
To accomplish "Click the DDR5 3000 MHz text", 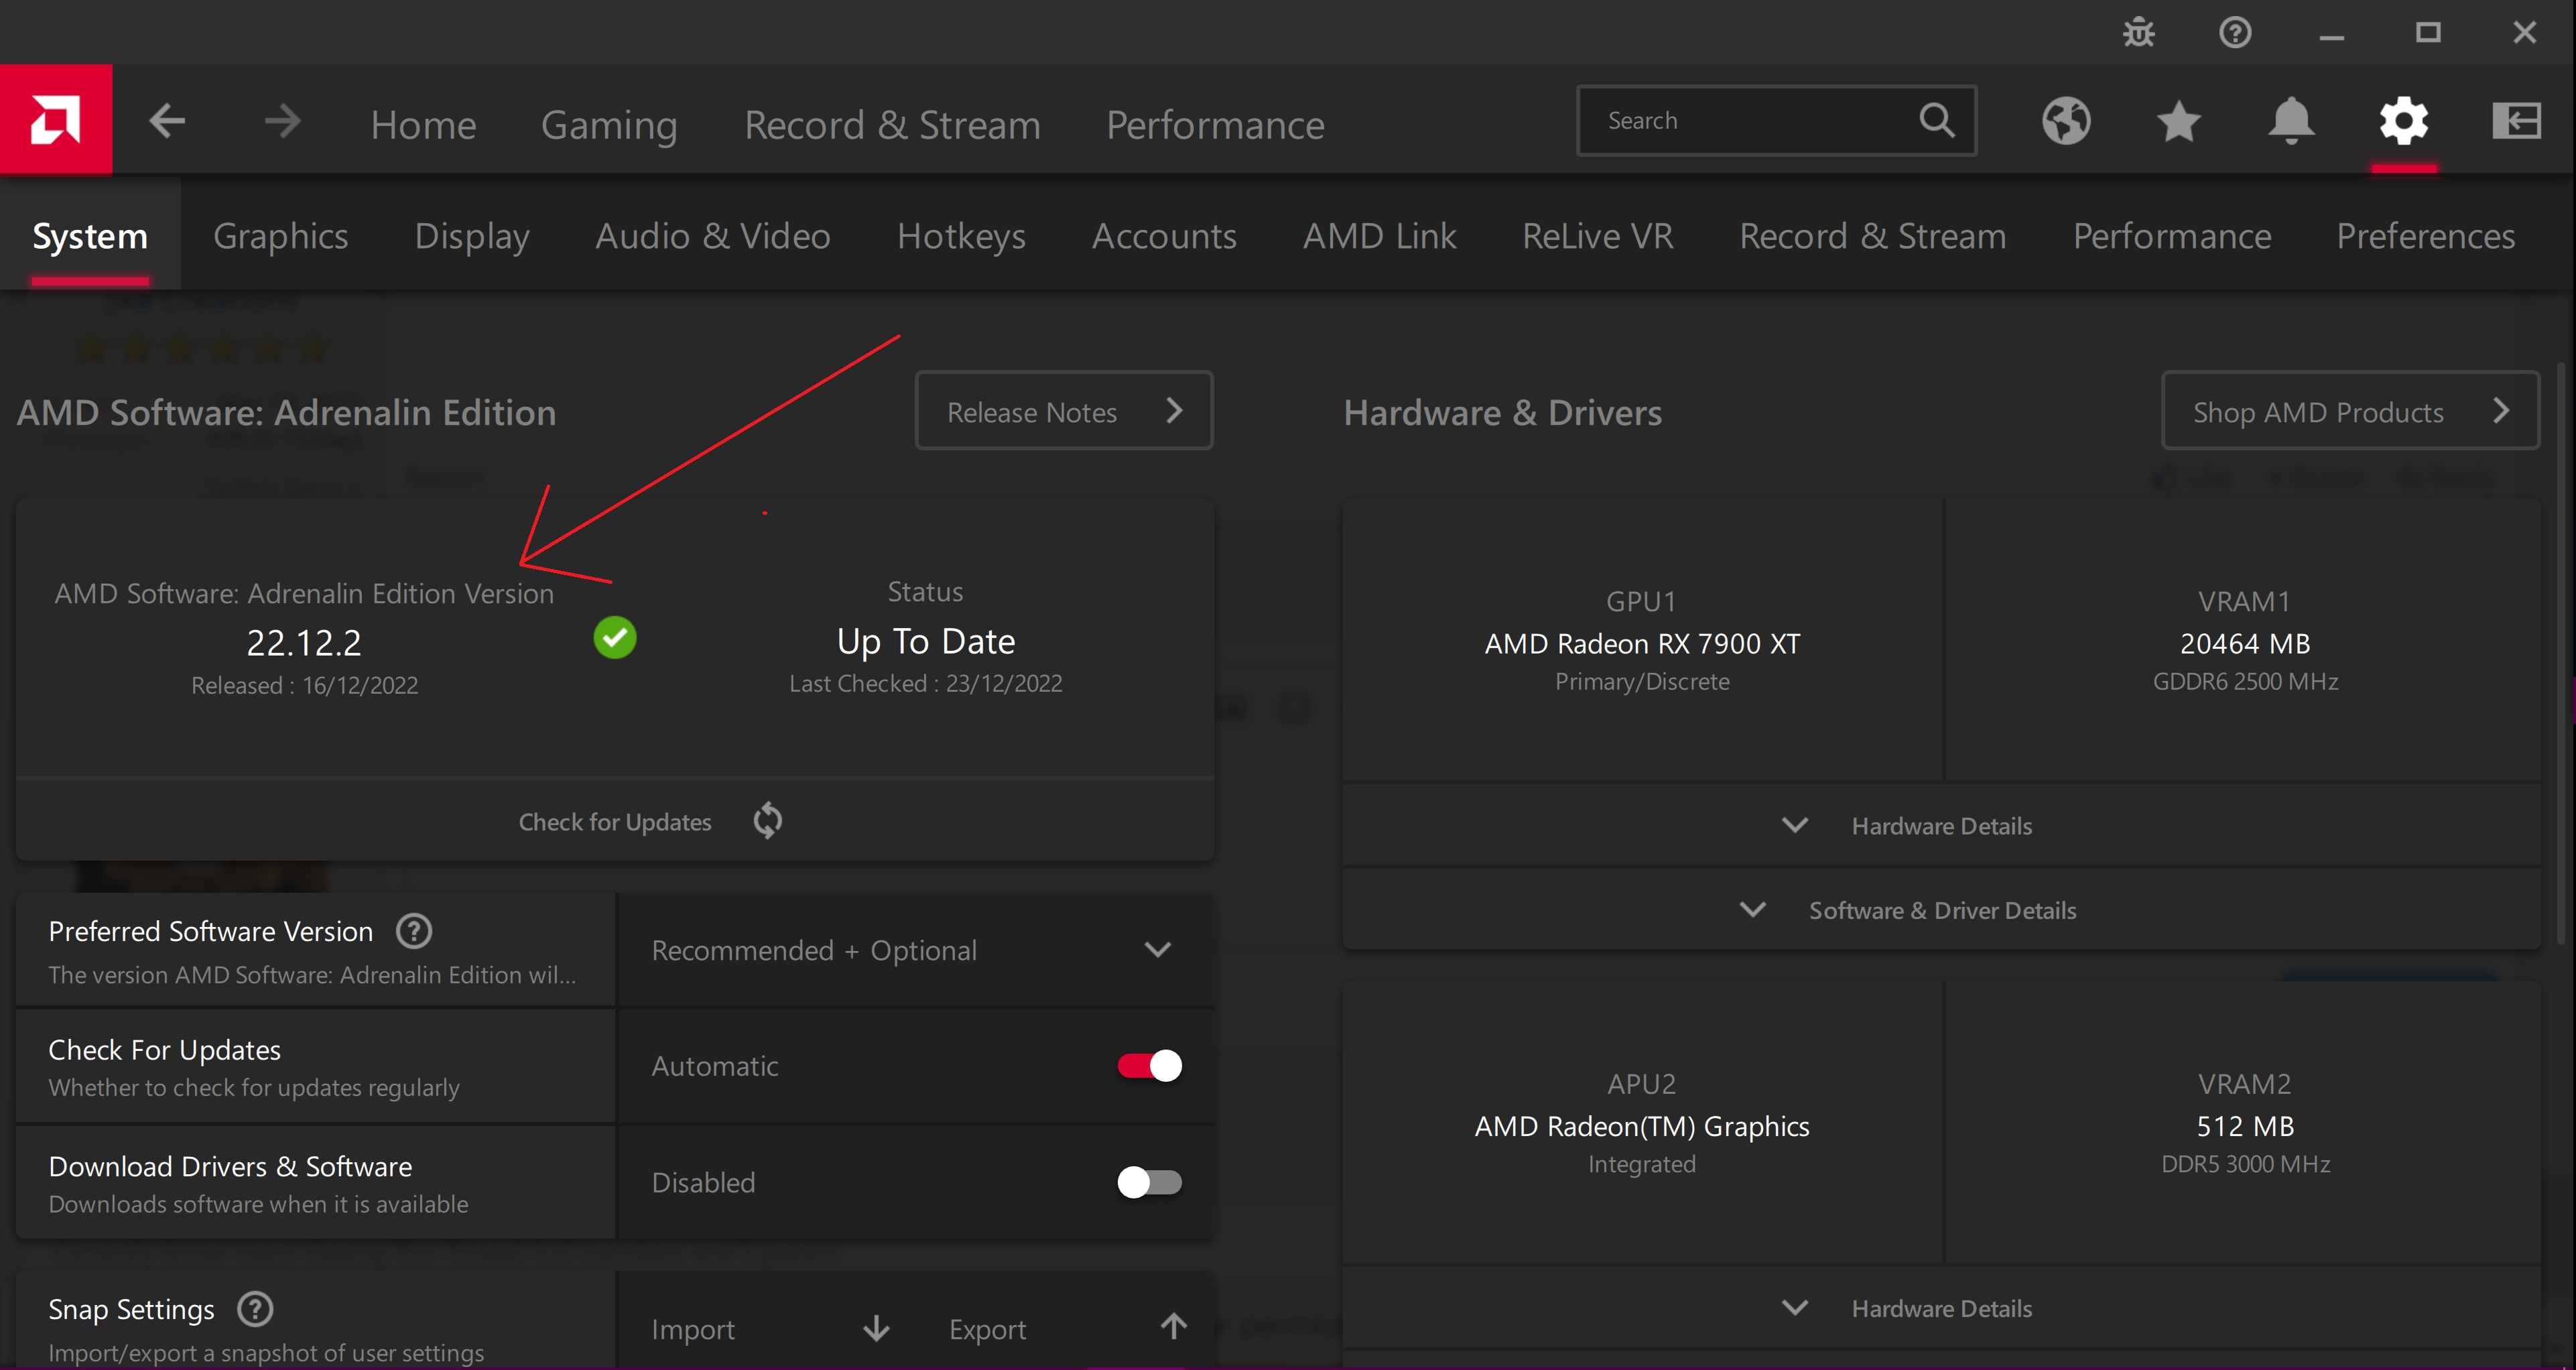I will 2245,1164.
